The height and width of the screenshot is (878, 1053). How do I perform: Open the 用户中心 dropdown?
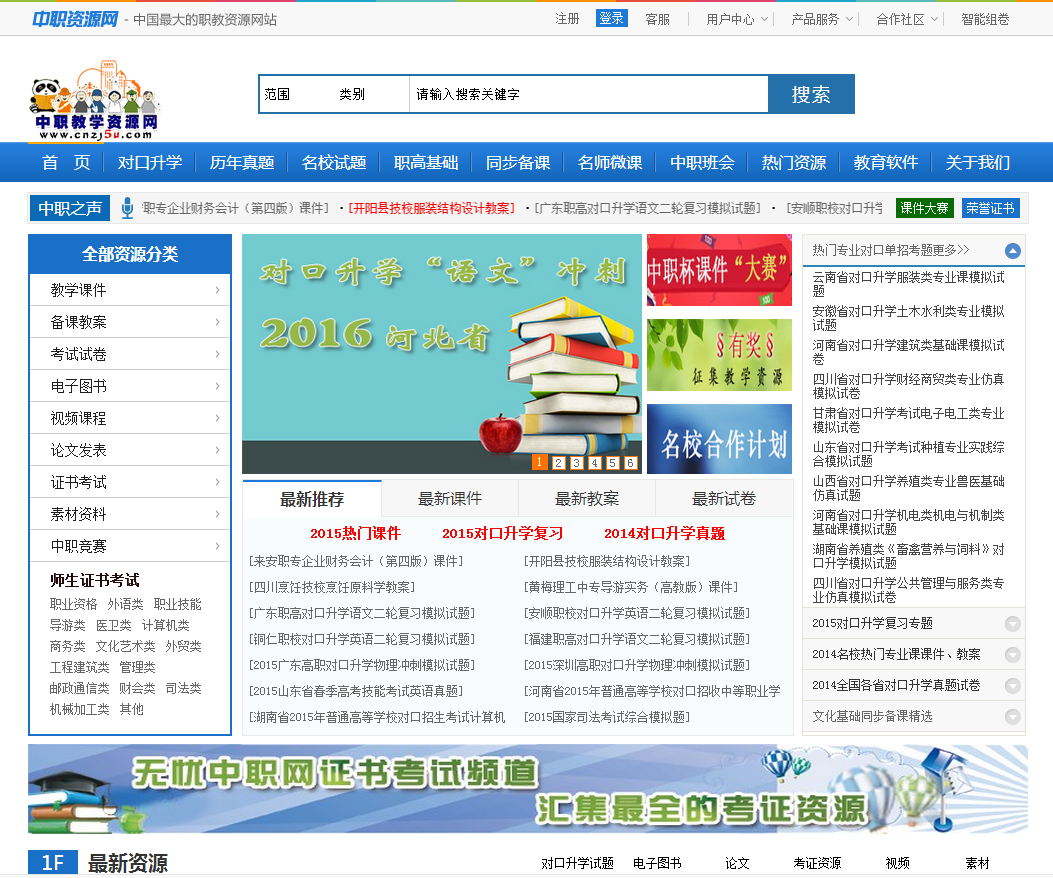[737, 19]
